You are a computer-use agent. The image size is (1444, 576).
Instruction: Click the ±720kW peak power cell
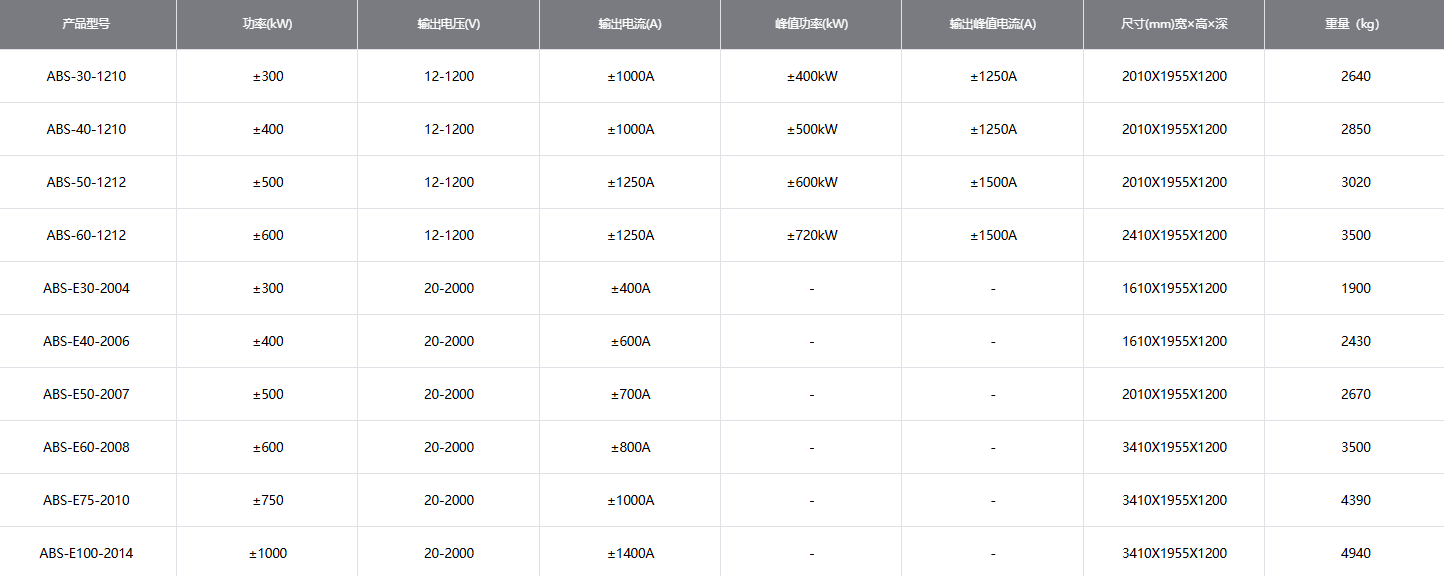point(811,235)
